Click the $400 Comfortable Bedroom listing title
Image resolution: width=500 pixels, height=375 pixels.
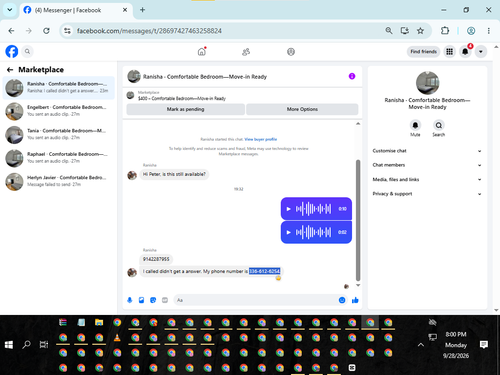tap(182, 98)
